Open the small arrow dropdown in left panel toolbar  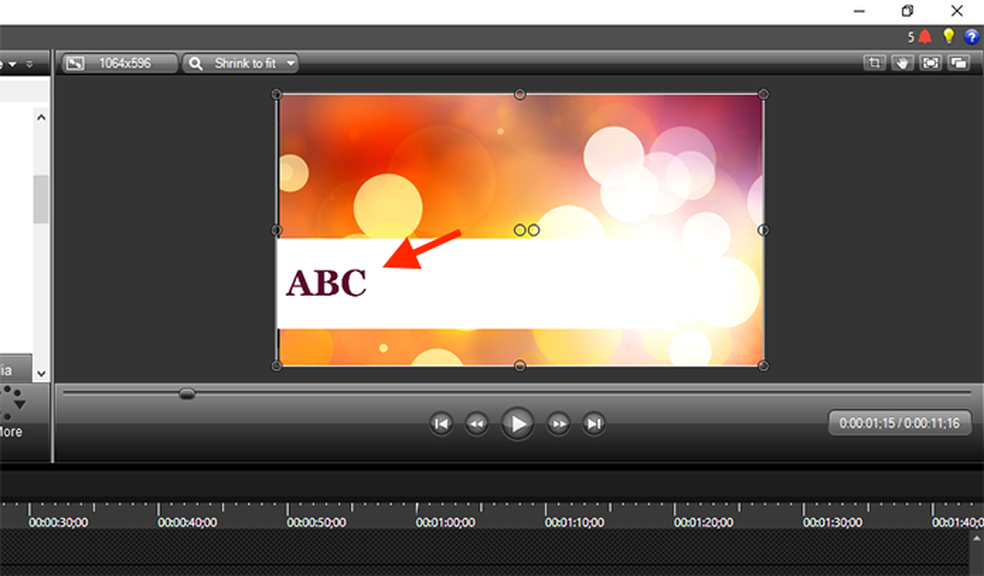[x=13, y=64]
